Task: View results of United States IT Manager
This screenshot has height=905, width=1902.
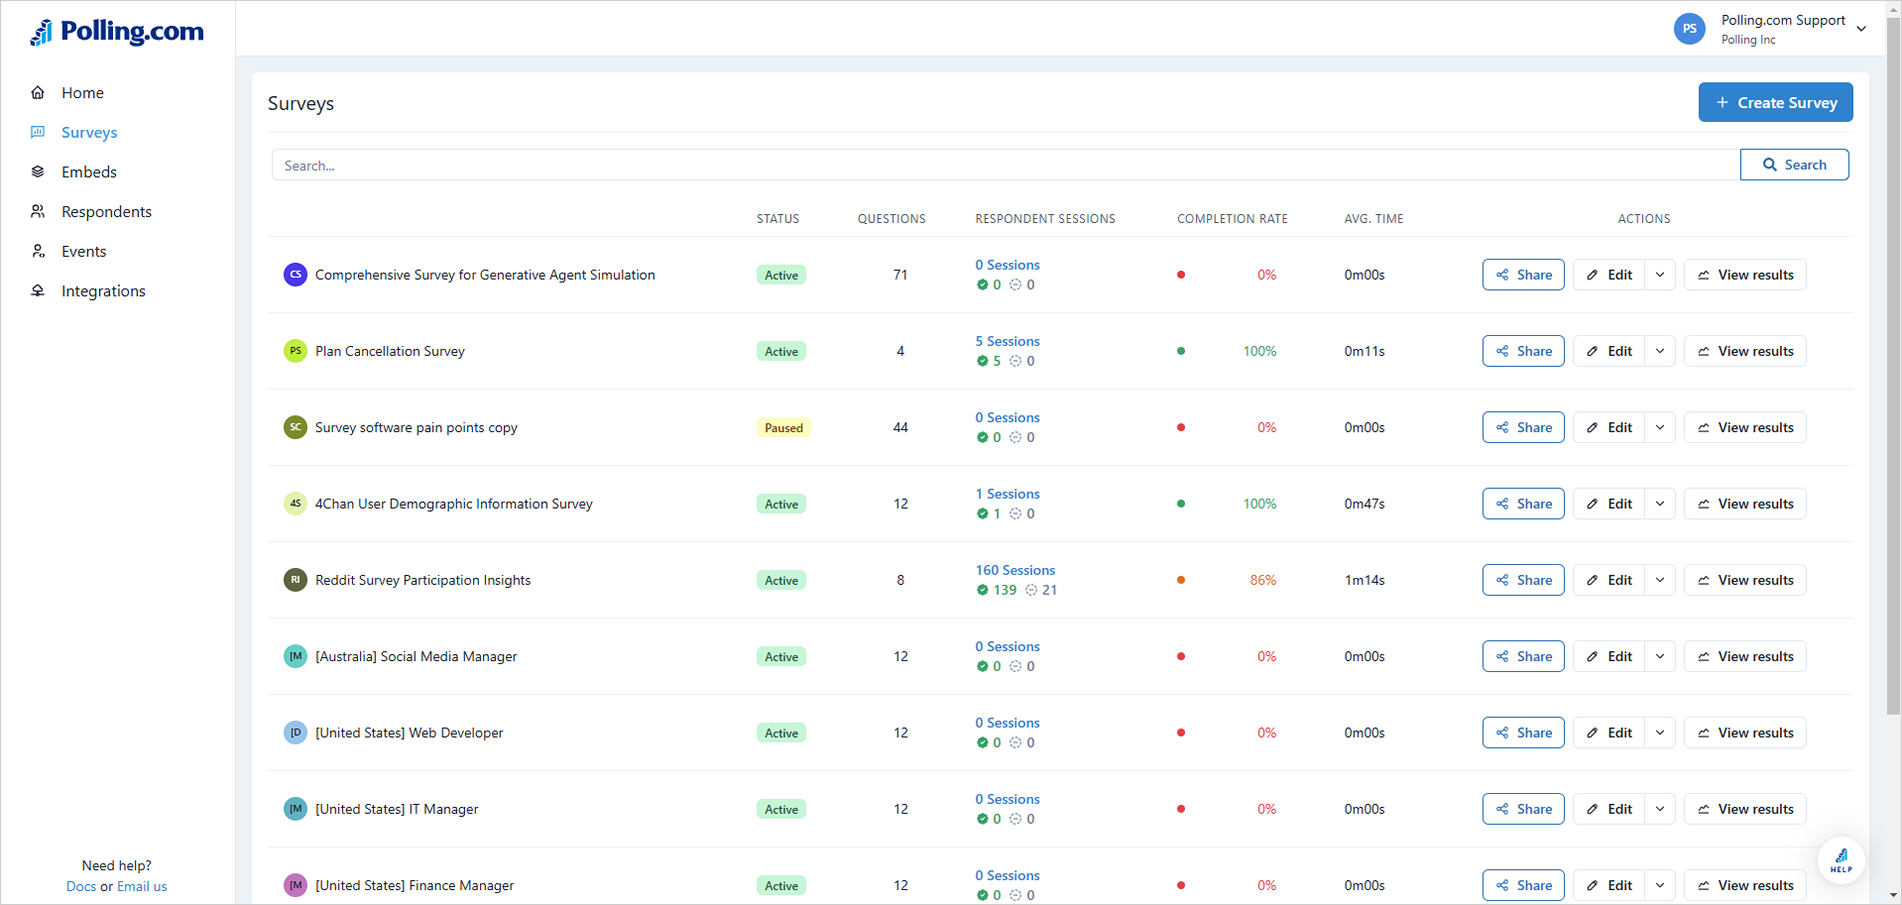Action: click(1745, 809)
